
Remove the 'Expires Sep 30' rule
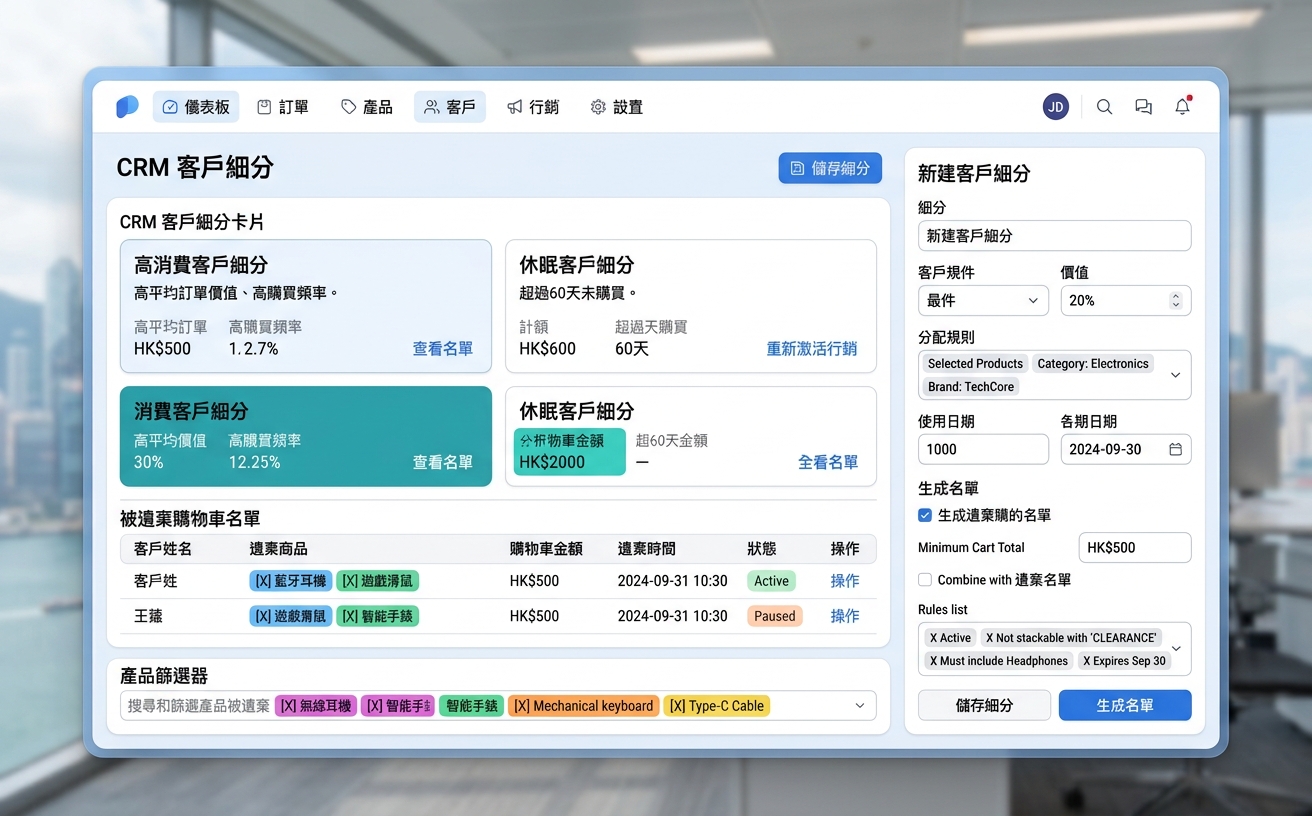pyautogui.click(x=1087, y=661)
